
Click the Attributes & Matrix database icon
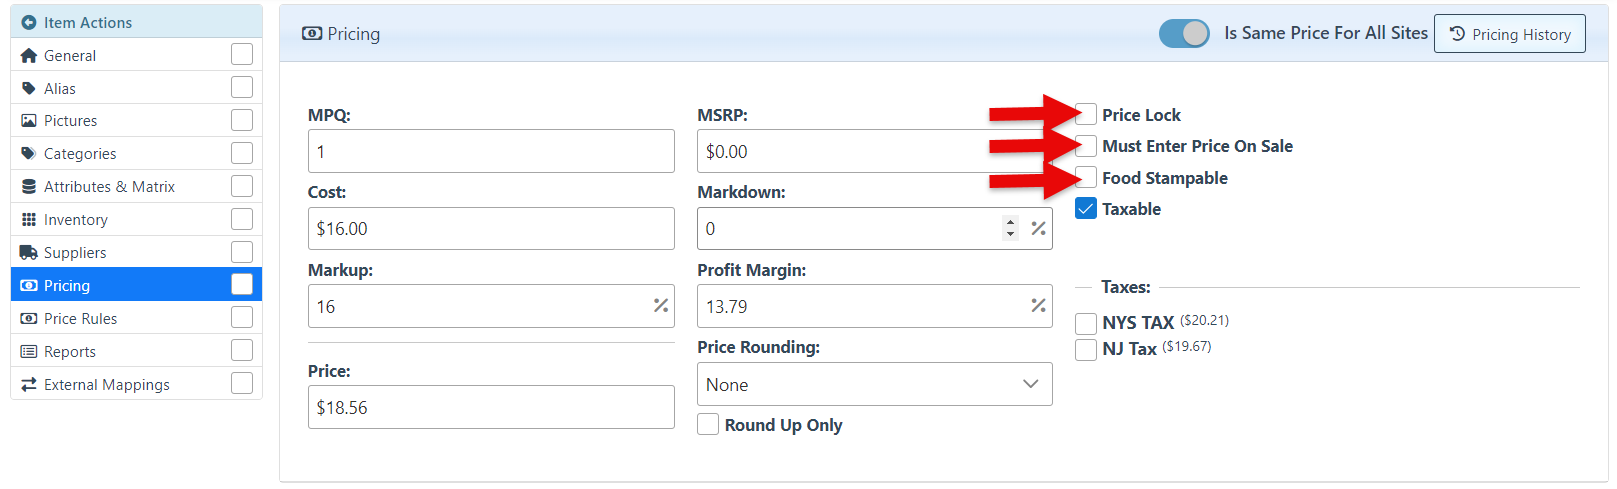[29, 187]
